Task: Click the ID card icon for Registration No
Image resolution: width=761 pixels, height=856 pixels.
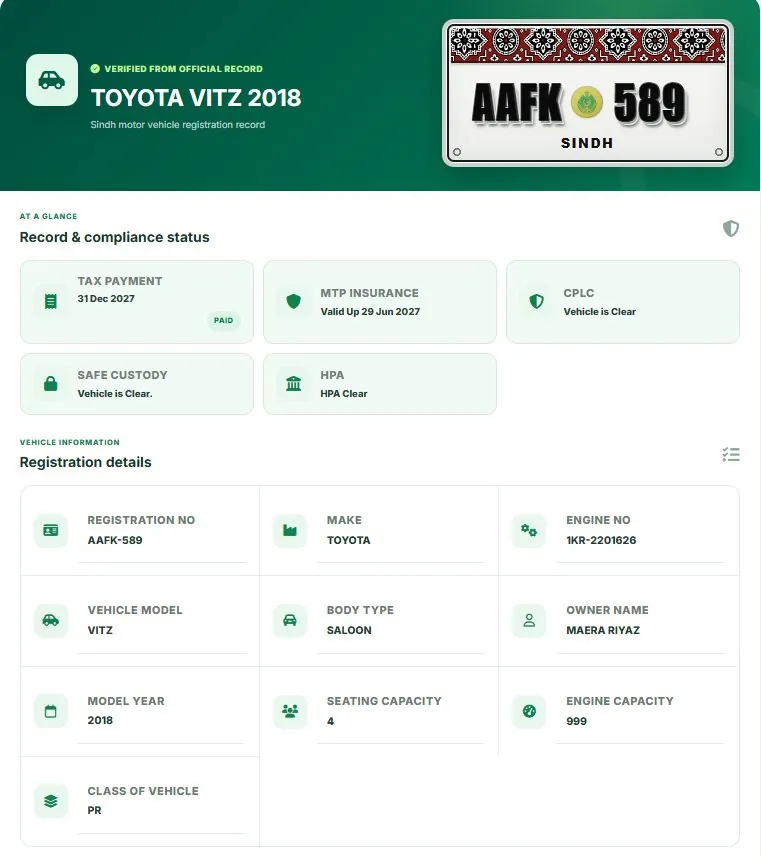Action: click(51, 530)
